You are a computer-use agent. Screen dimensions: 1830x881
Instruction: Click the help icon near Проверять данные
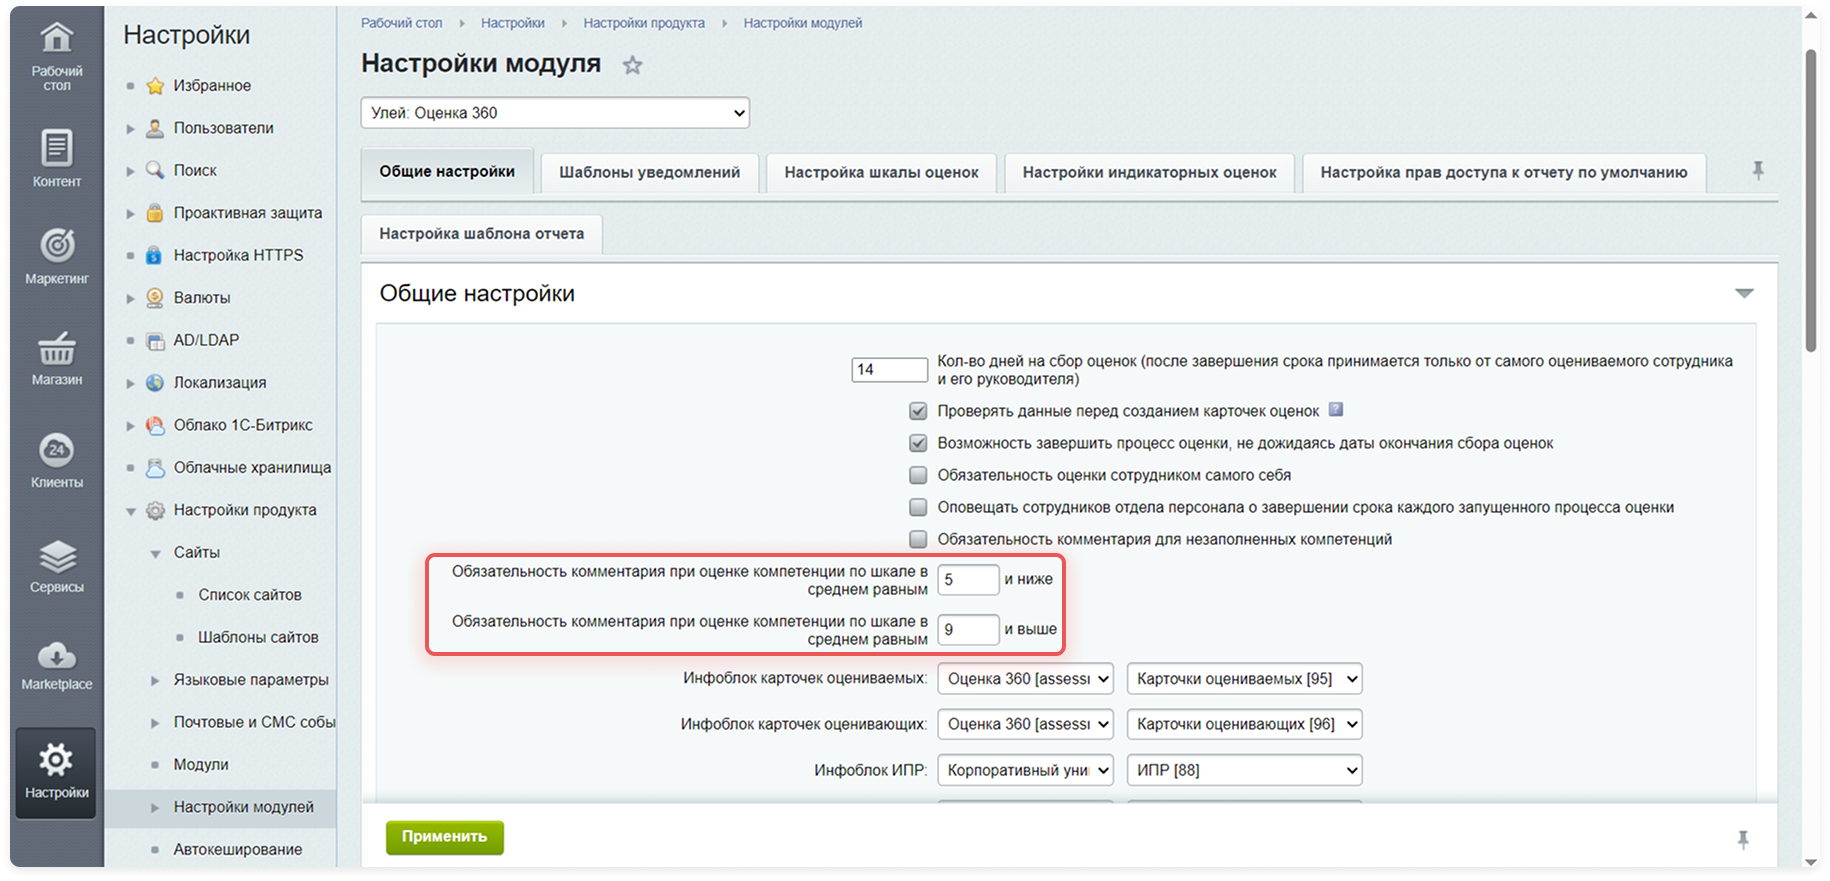pyautogui.click(x=1335, y=410)
